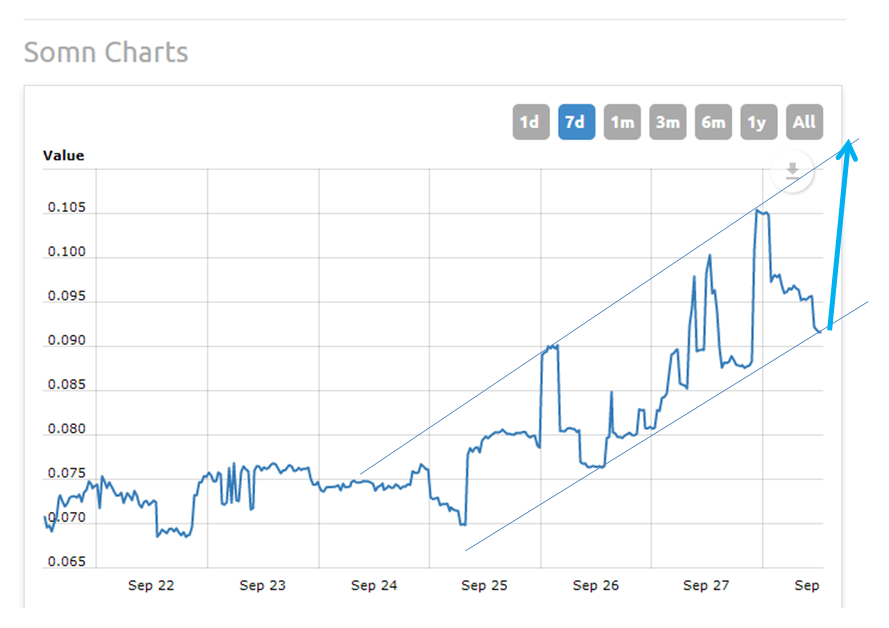Click the Sep 22 date label

(151, 585)
